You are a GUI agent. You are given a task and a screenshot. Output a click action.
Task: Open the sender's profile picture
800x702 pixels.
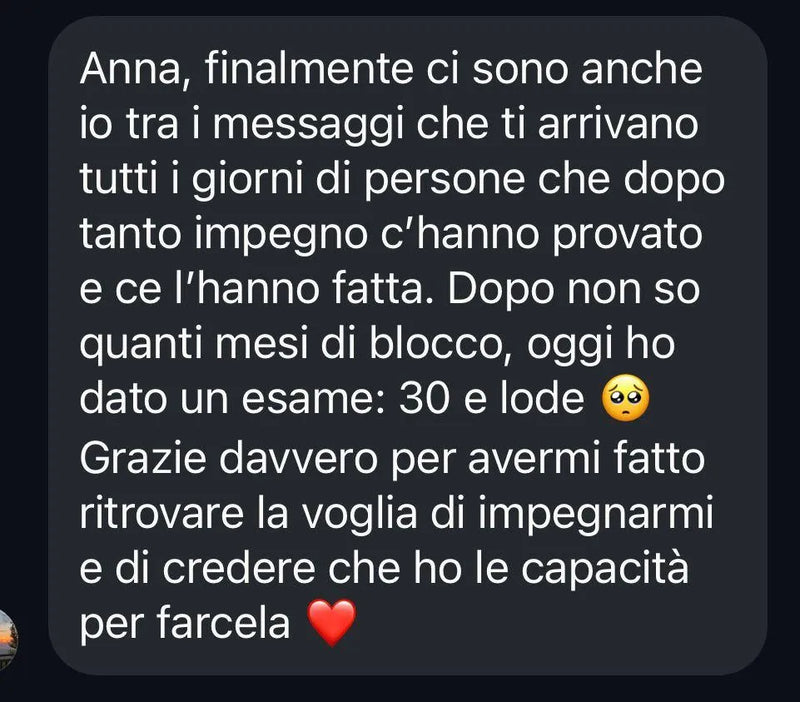tap(8, 639)
